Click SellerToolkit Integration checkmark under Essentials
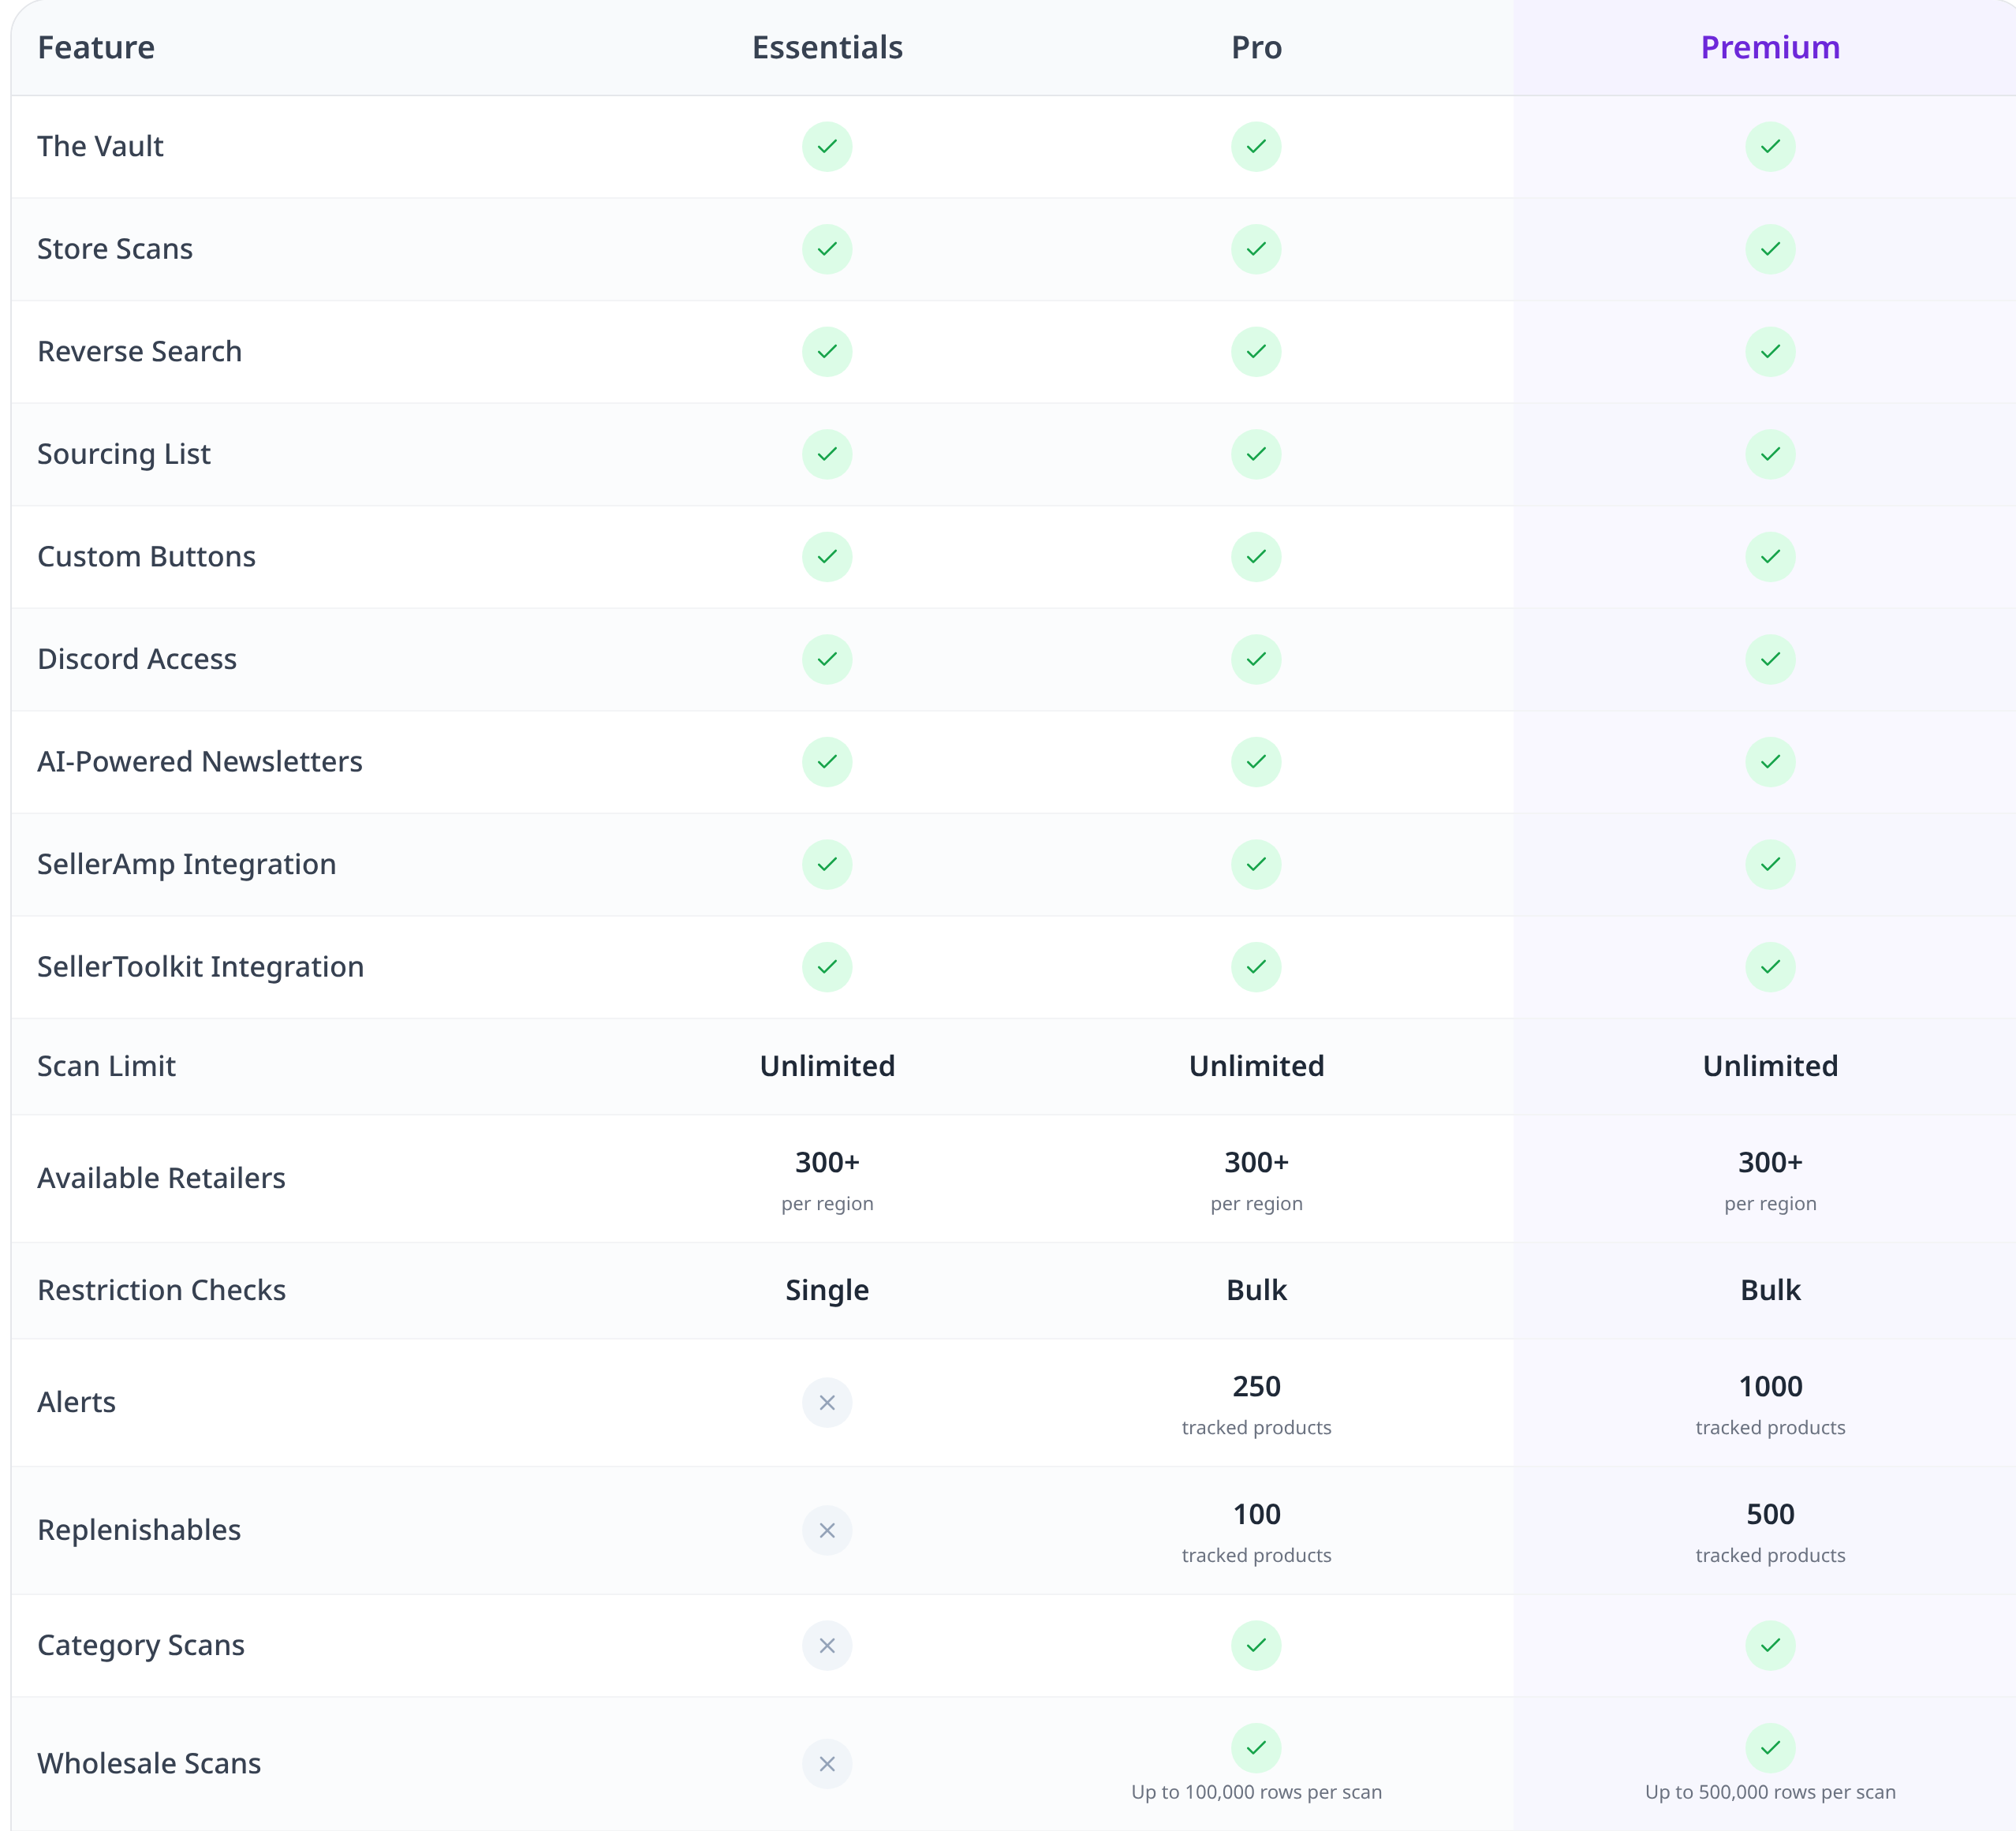This screenshot has width=2016, height=1831. coord(827,967)
